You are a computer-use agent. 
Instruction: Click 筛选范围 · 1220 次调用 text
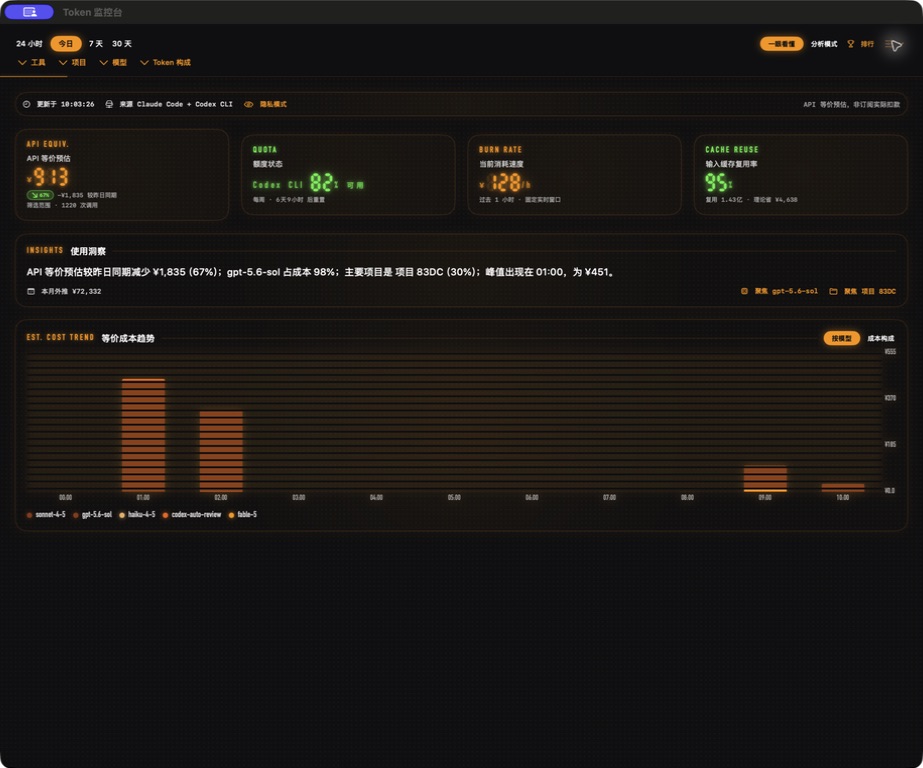pos(62,205)
